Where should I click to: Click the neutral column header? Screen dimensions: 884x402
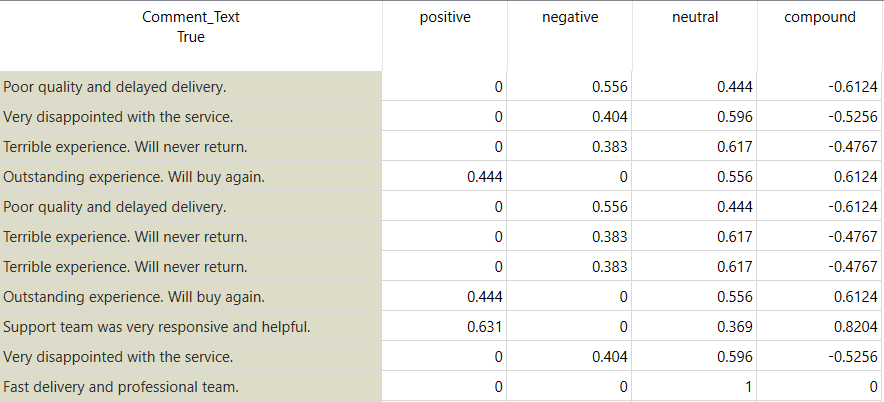click(695, 17)
